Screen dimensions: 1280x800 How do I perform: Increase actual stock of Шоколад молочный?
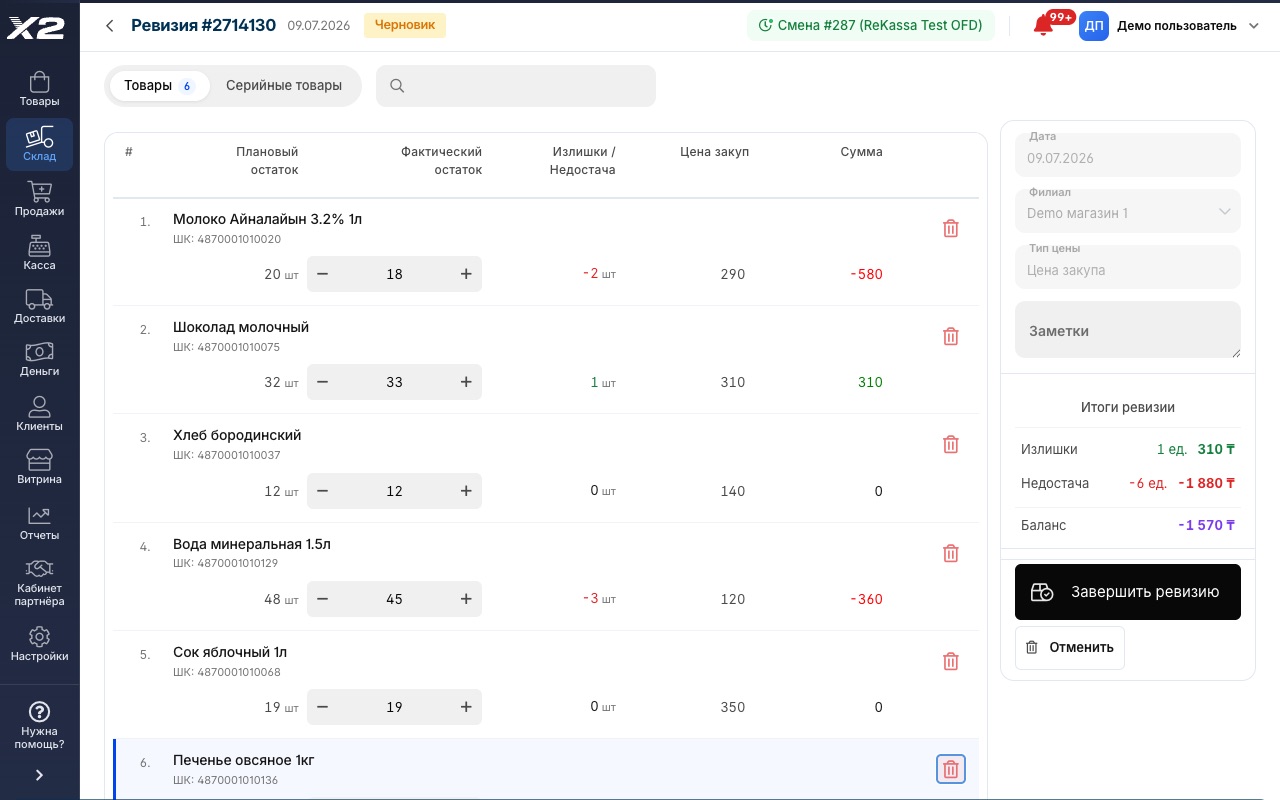(x=466, y=382)
